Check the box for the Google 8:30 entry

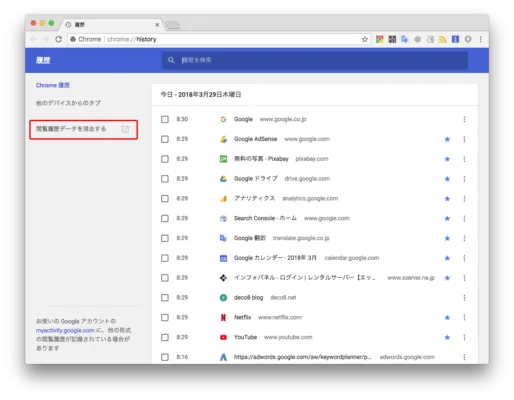click(165, 119)
